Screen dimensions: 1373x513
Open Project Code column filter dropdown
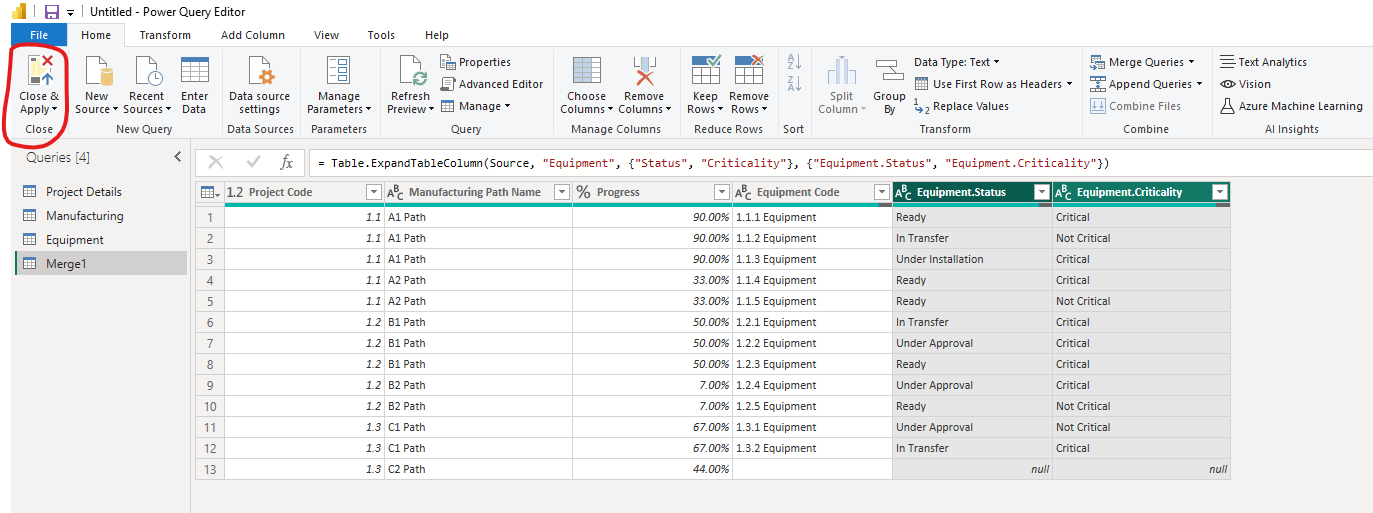click(374, 192)
